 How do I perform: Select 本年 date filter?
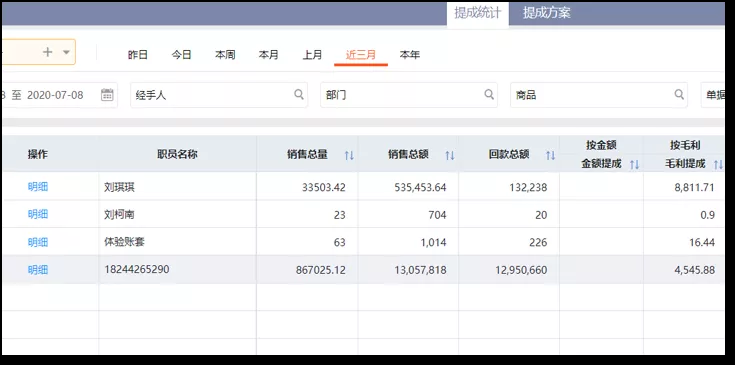click(x=410, y=55)
